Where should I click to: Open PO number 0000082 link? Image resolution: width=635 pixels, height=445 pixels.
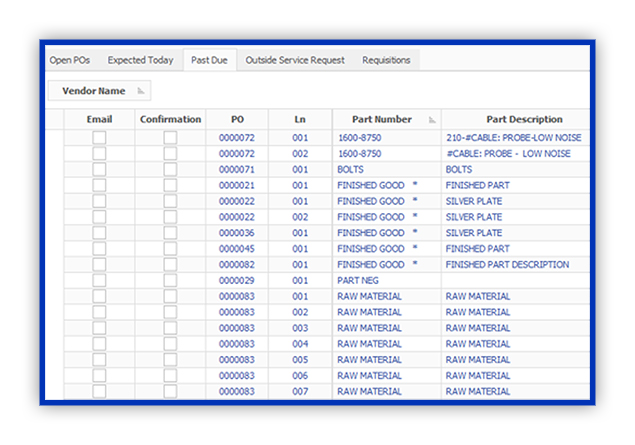click(237, 264)
